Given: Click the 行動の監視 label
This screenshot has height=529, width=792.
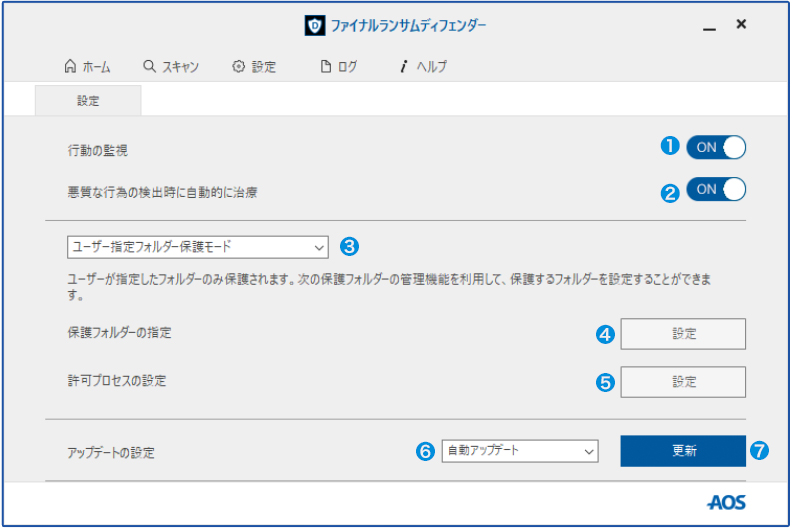Looking at the screenshot, I should pos(97,151).
